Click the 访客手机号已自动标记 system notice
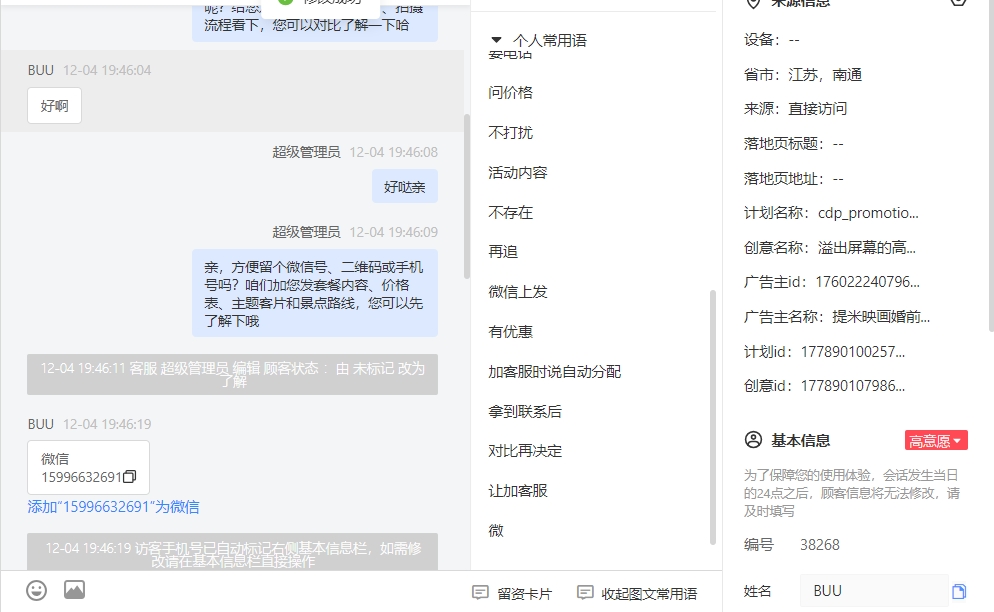This screenshot has height=612, width=994. click(x=233, y=552)
